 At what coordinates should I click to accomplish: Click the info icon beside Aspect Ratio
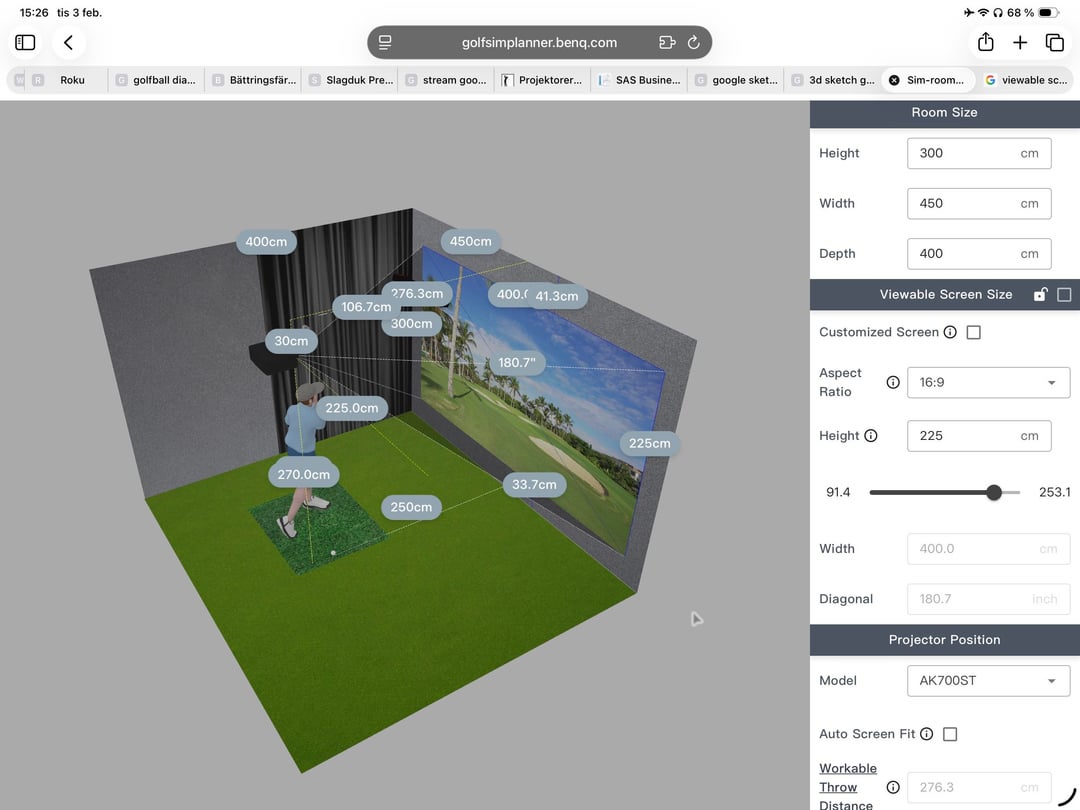click(x=893, y=382)
